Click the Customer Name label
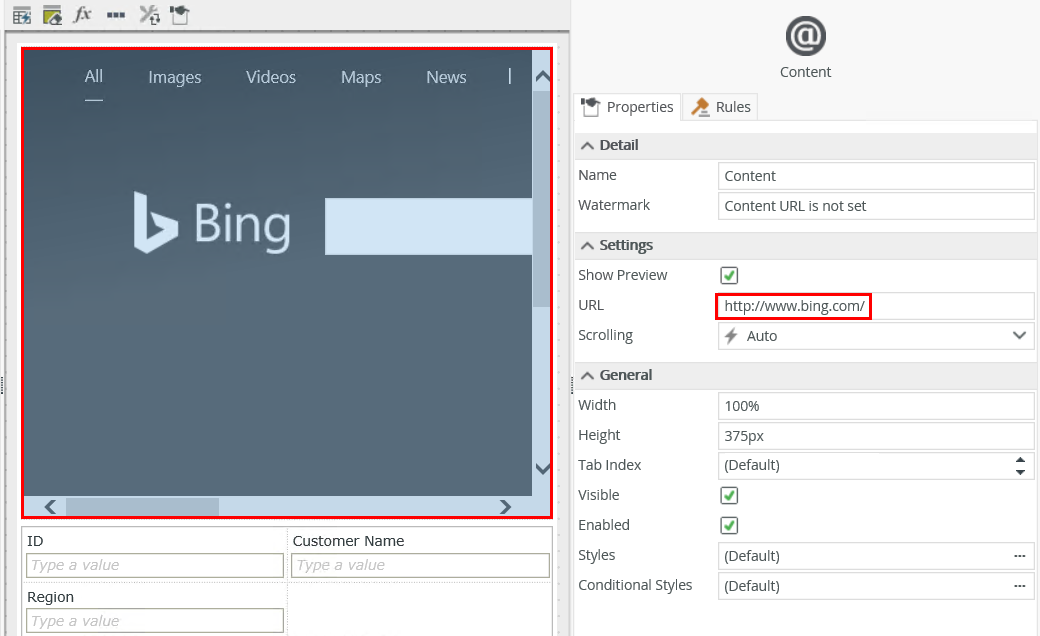 click(348, 541)
